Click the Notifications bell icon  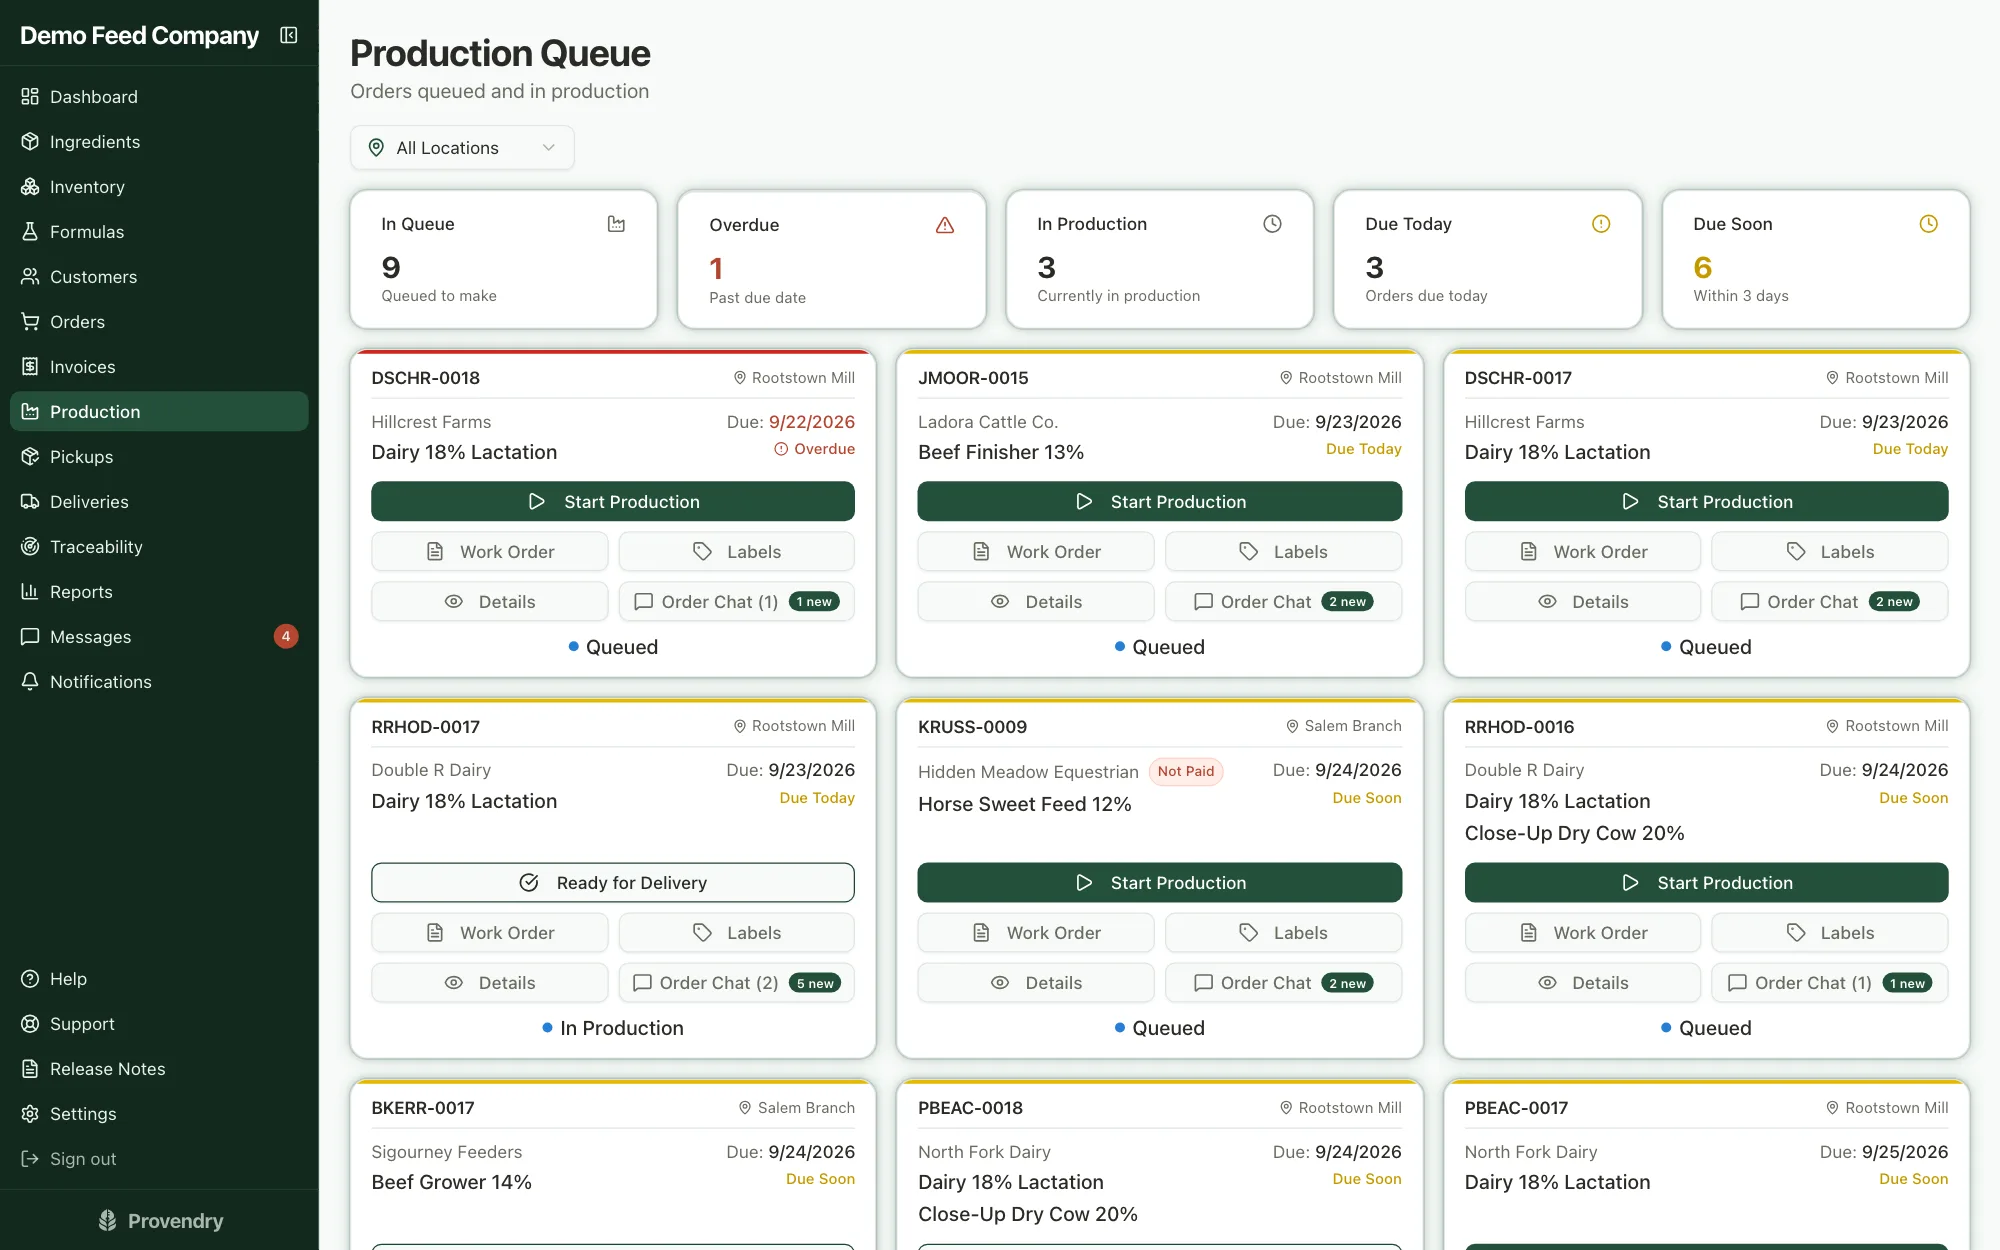[30, 682]
